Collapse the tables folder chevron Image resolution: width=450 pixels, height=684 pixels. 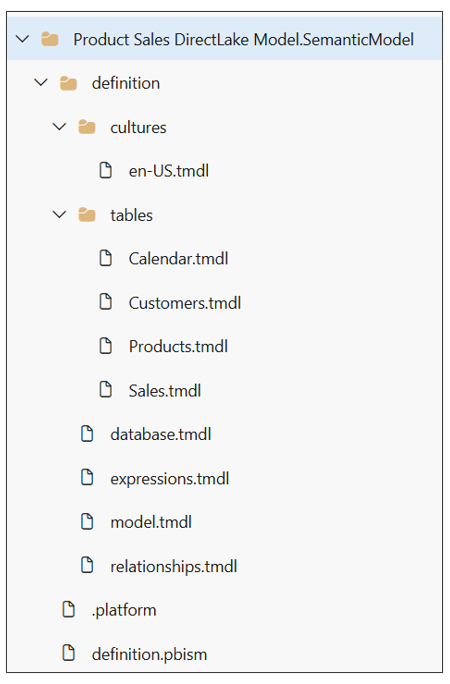(59, 215)
